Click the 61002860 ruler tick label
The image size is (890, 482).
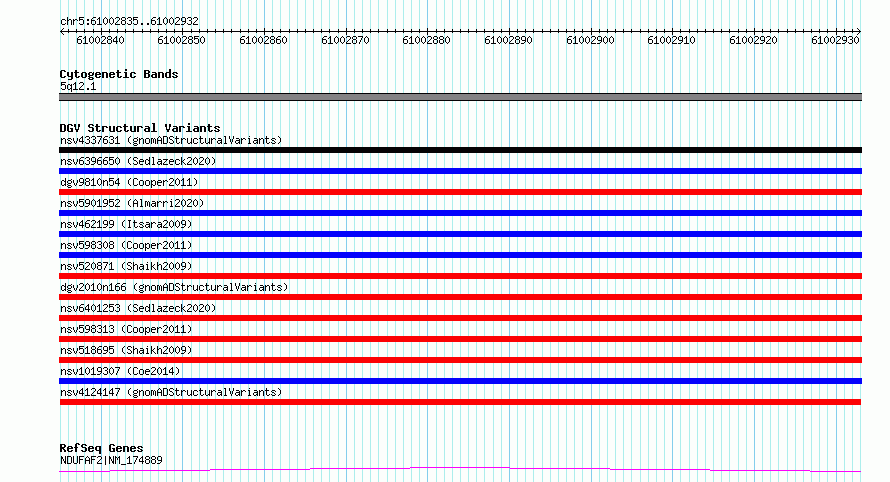tap(263, 40)
